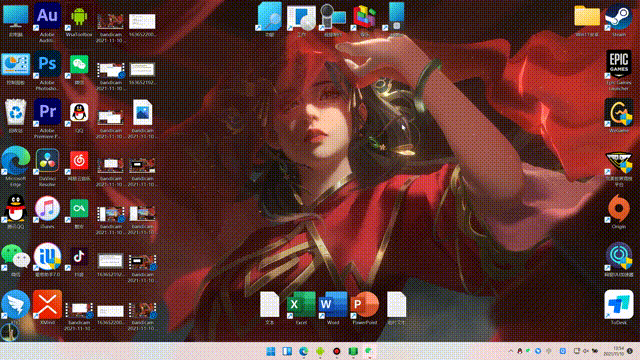Open the Adobe Photoshop desktop icon
640x360 pixels.
(47, 64)
